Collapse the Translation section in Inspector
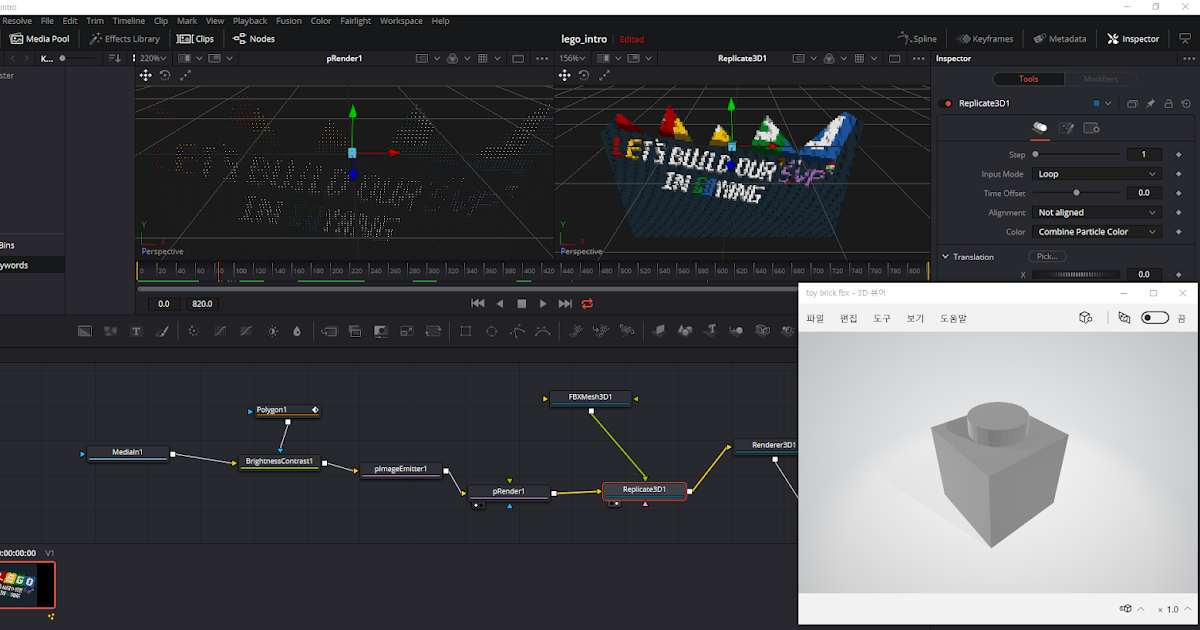Viewport: 1200px width, 630px height. [944, 256]
